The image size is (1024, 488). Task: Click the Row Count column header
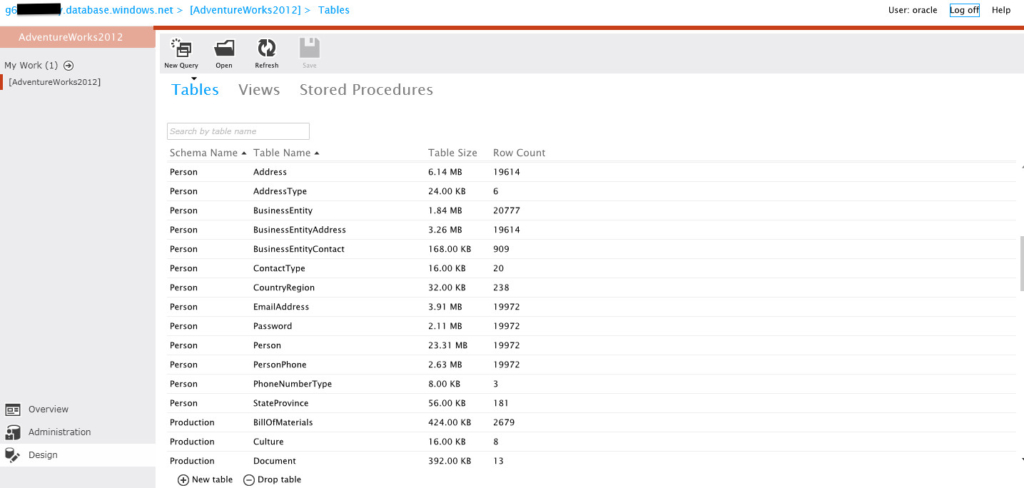point(519,153)
